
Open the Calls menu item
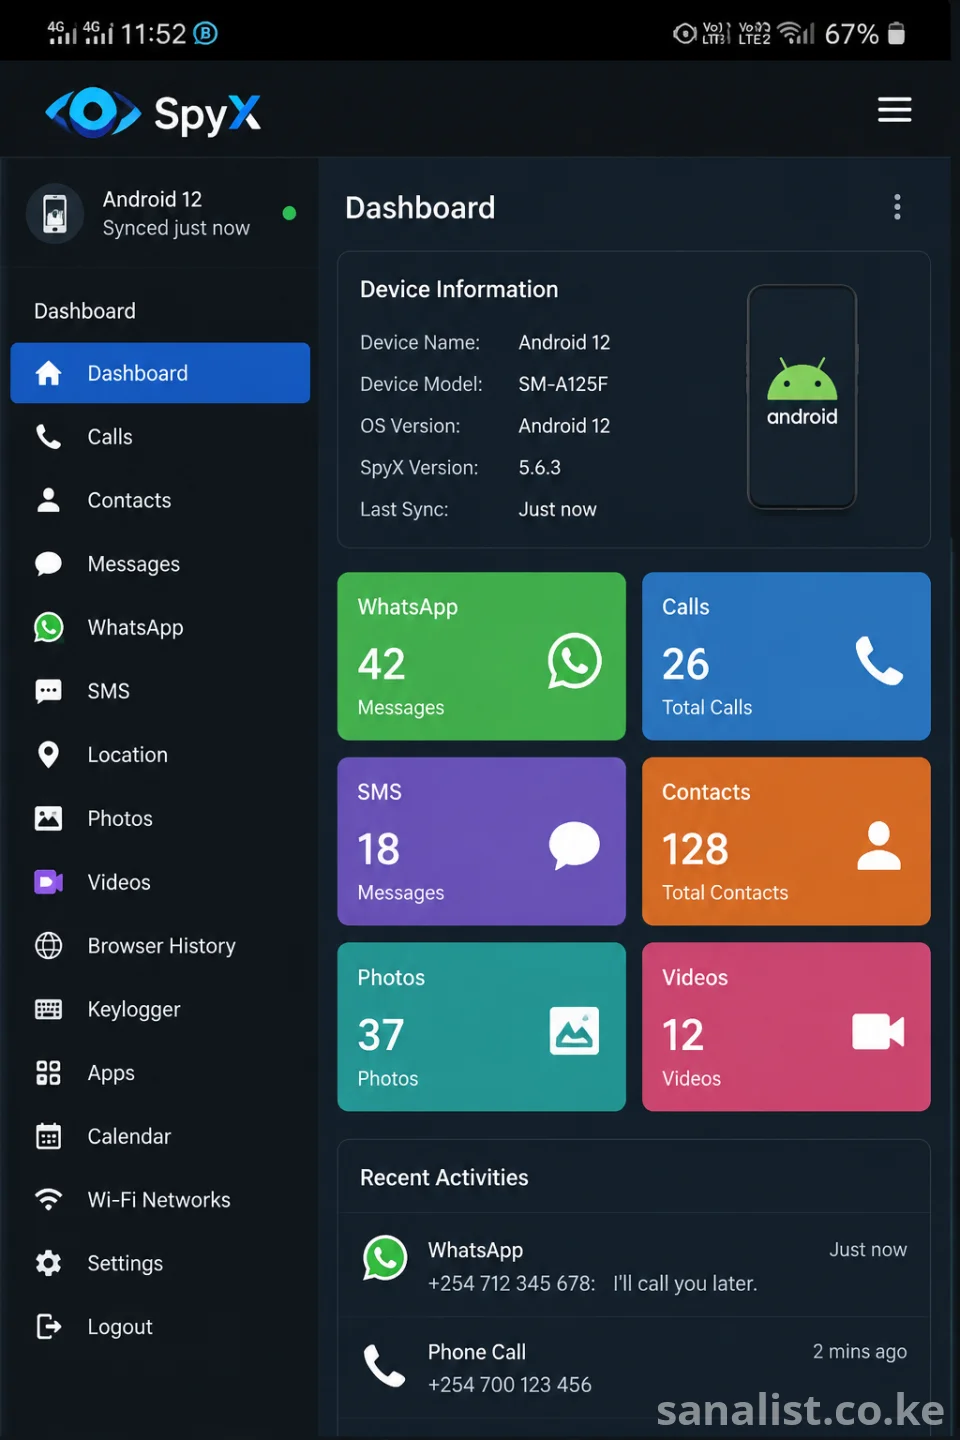[x=160, y=437]
